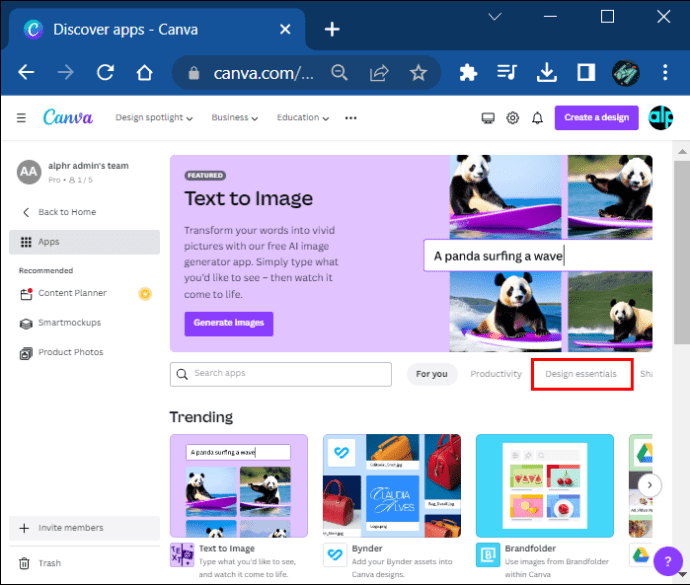Click the browser address bar URL
The width and height of the screenshot is (690, 585).
click(x=263, y=73)
